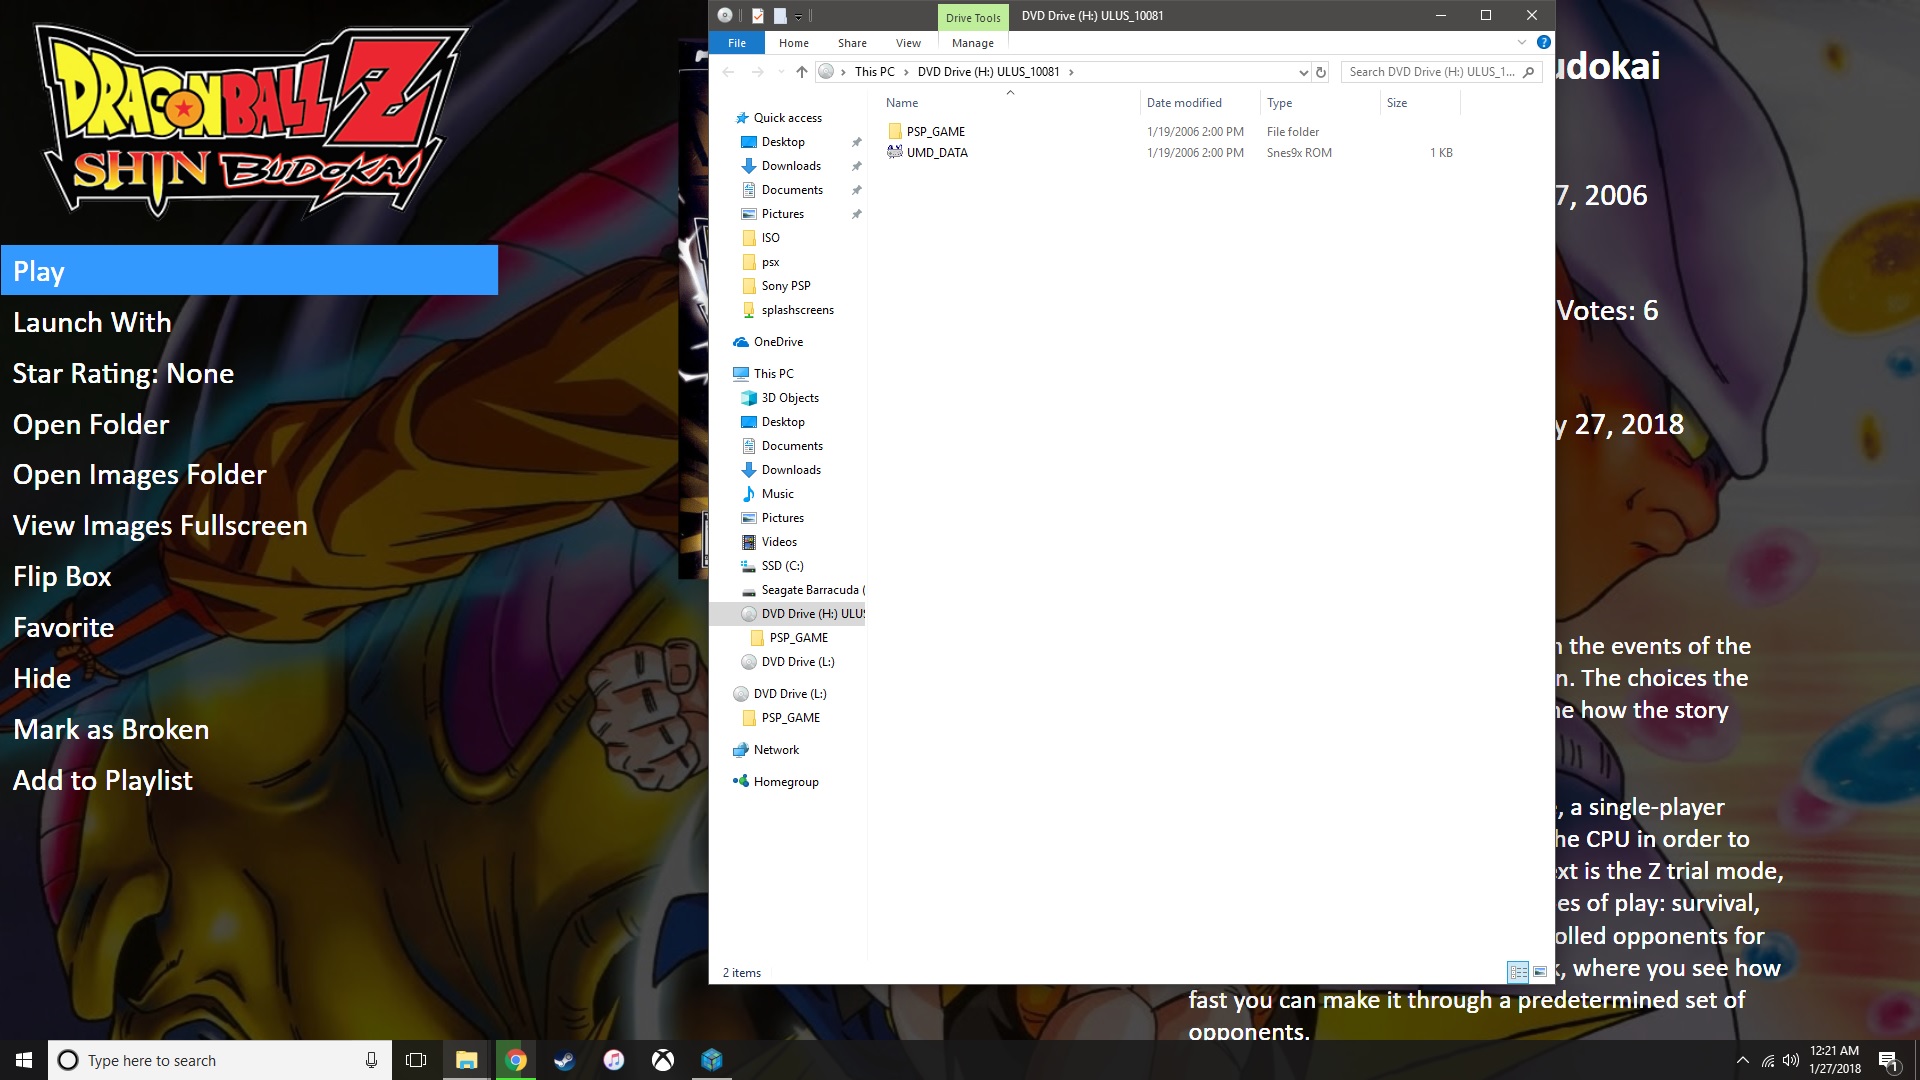Click taskbar search box

coord(220,1060)
